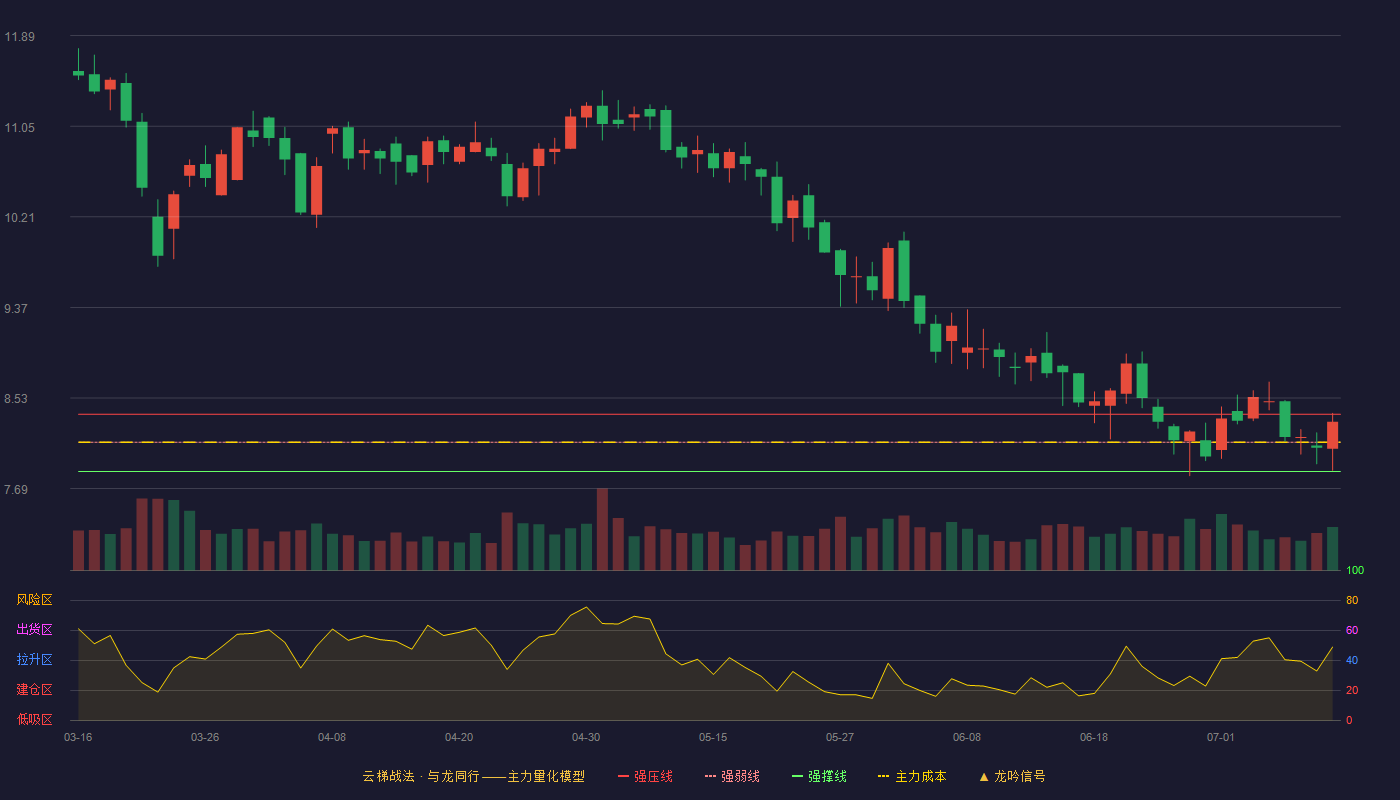The height and width of the screenshot is (800, 1400).
Task: Toggle the 强弱线 legend entry
Action: pyautogui.click(x=732, y=776)
